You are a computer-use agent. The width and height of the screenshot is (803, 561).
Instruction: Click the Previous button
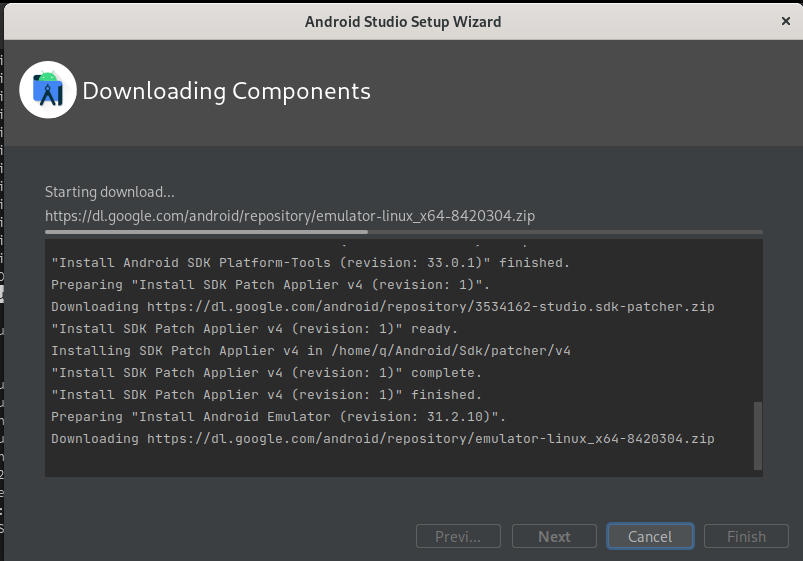click(458, 536)
